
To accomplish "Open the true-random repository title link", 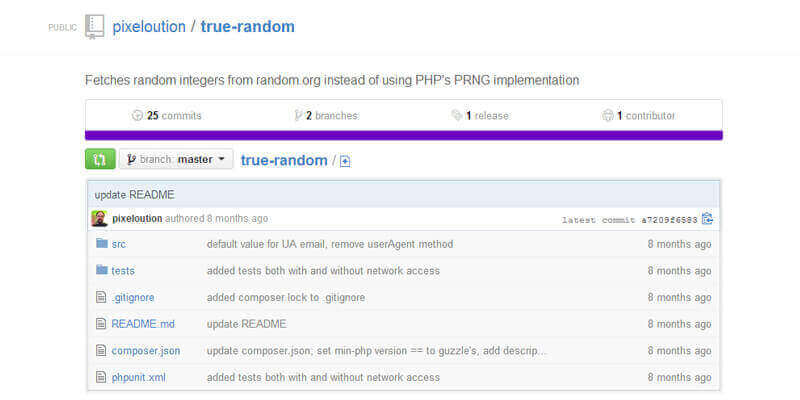I will 247,27.
